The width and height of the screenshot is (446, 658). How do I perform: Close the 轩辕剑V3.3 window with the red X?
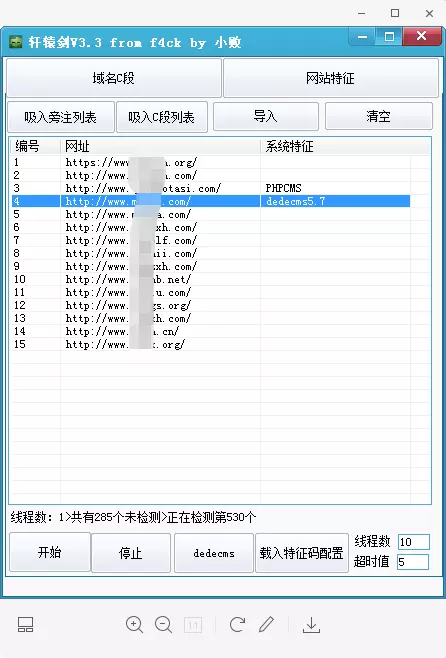pos(421,36)
